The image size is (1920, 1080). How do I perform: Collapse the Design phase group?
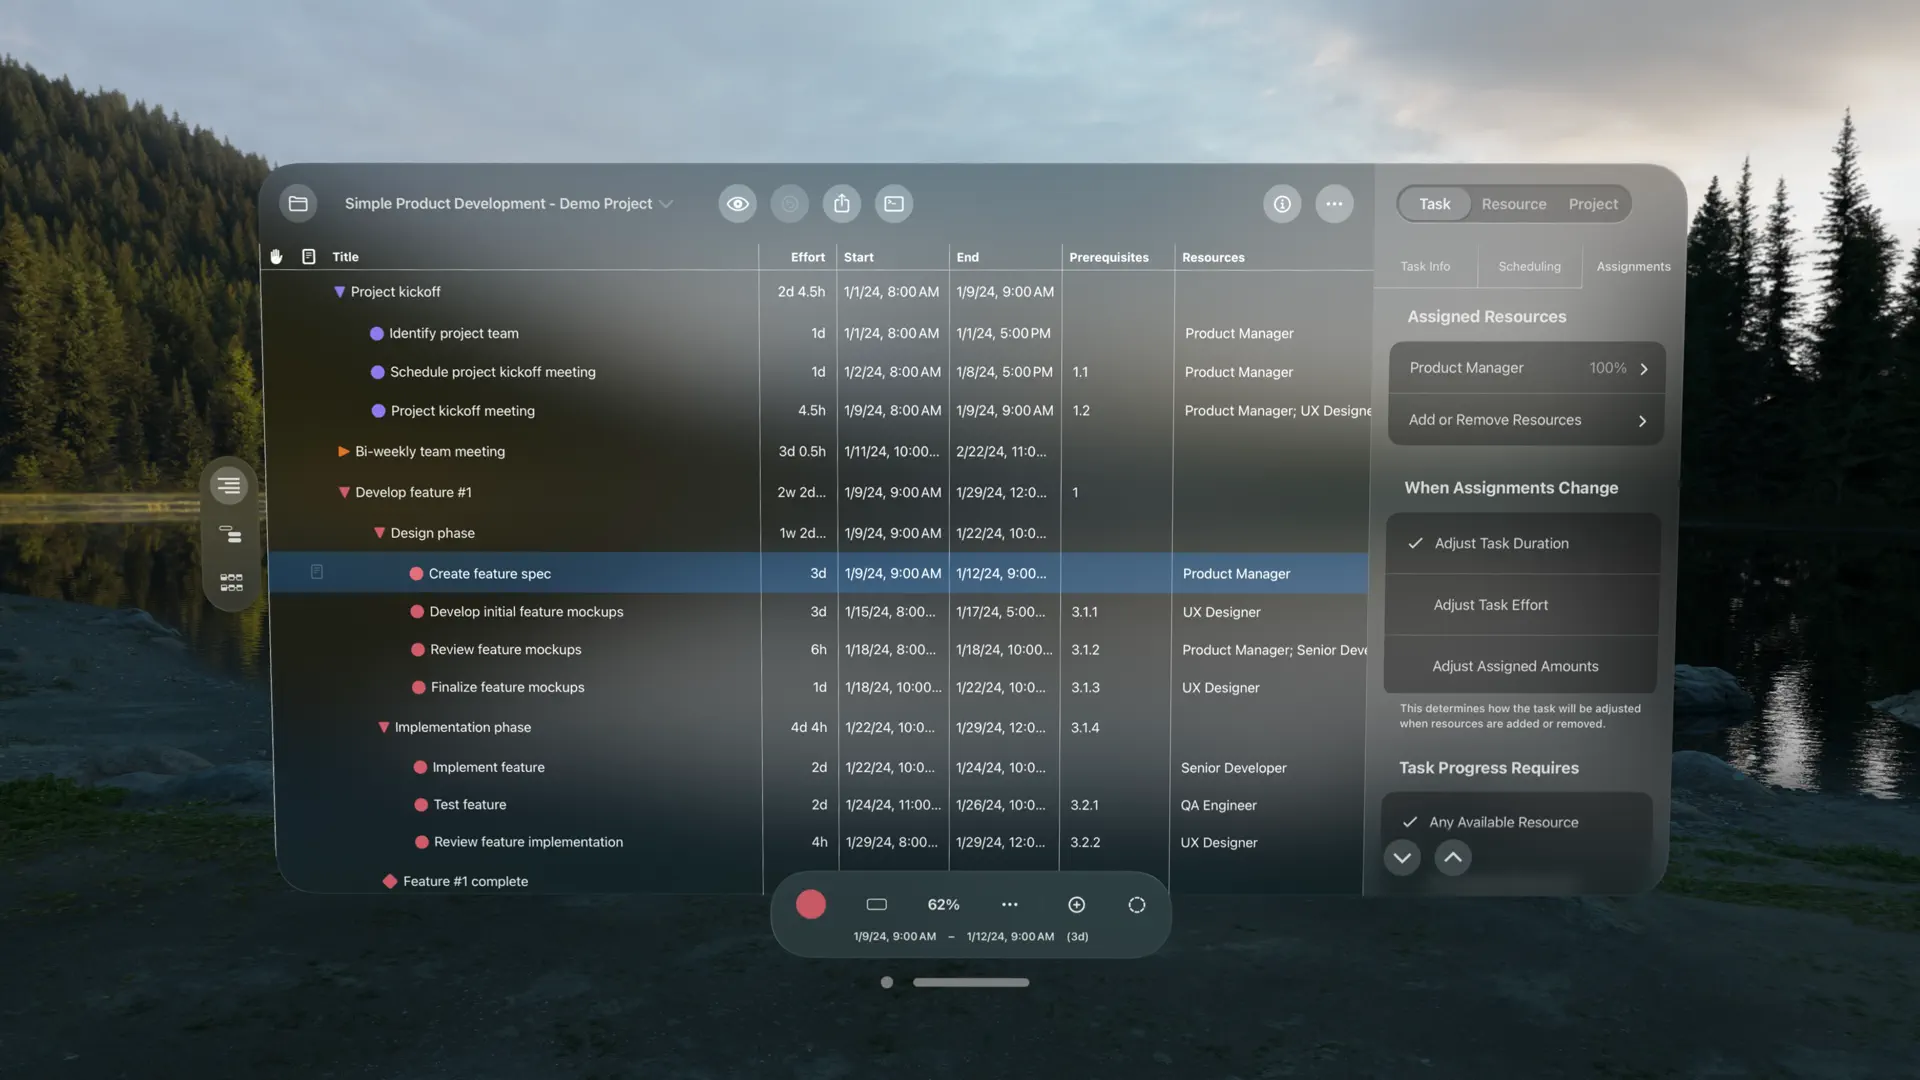(x=378, y=533)
